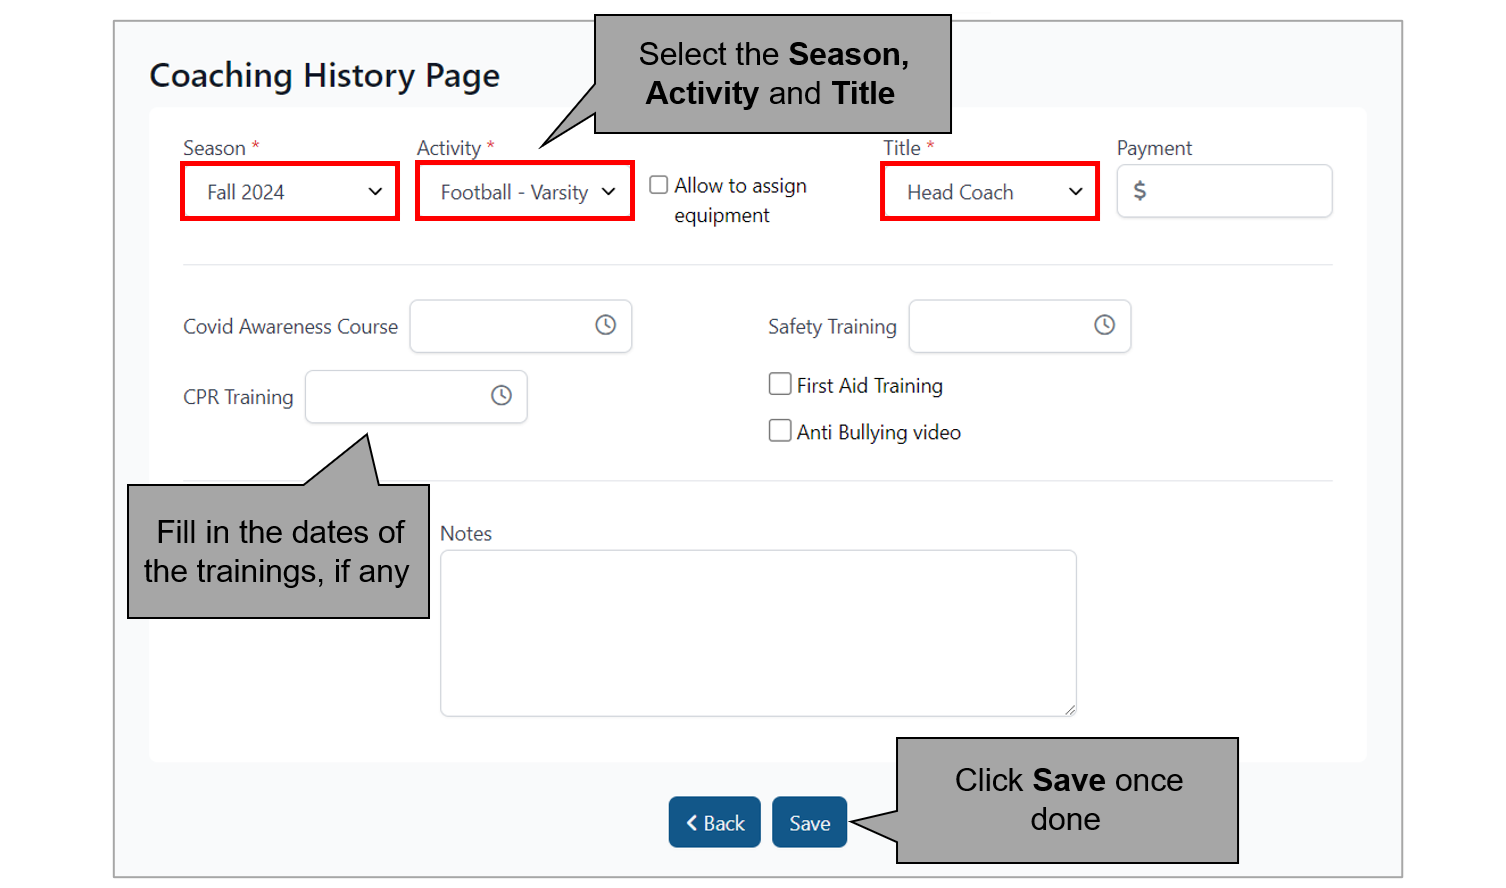Enable Allow to assign equipment checkbox

[x=659, y=185]
